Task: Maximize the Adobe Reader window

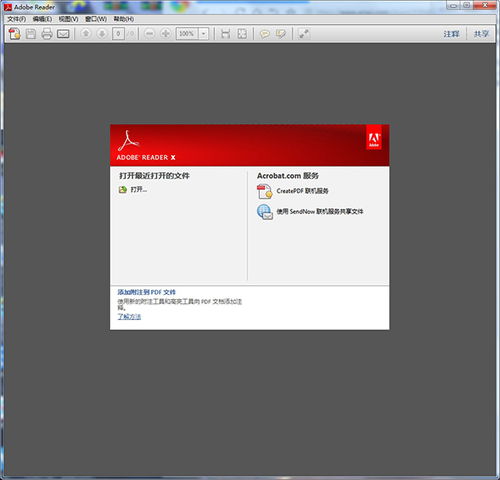Action: click(x=467, y=5)
